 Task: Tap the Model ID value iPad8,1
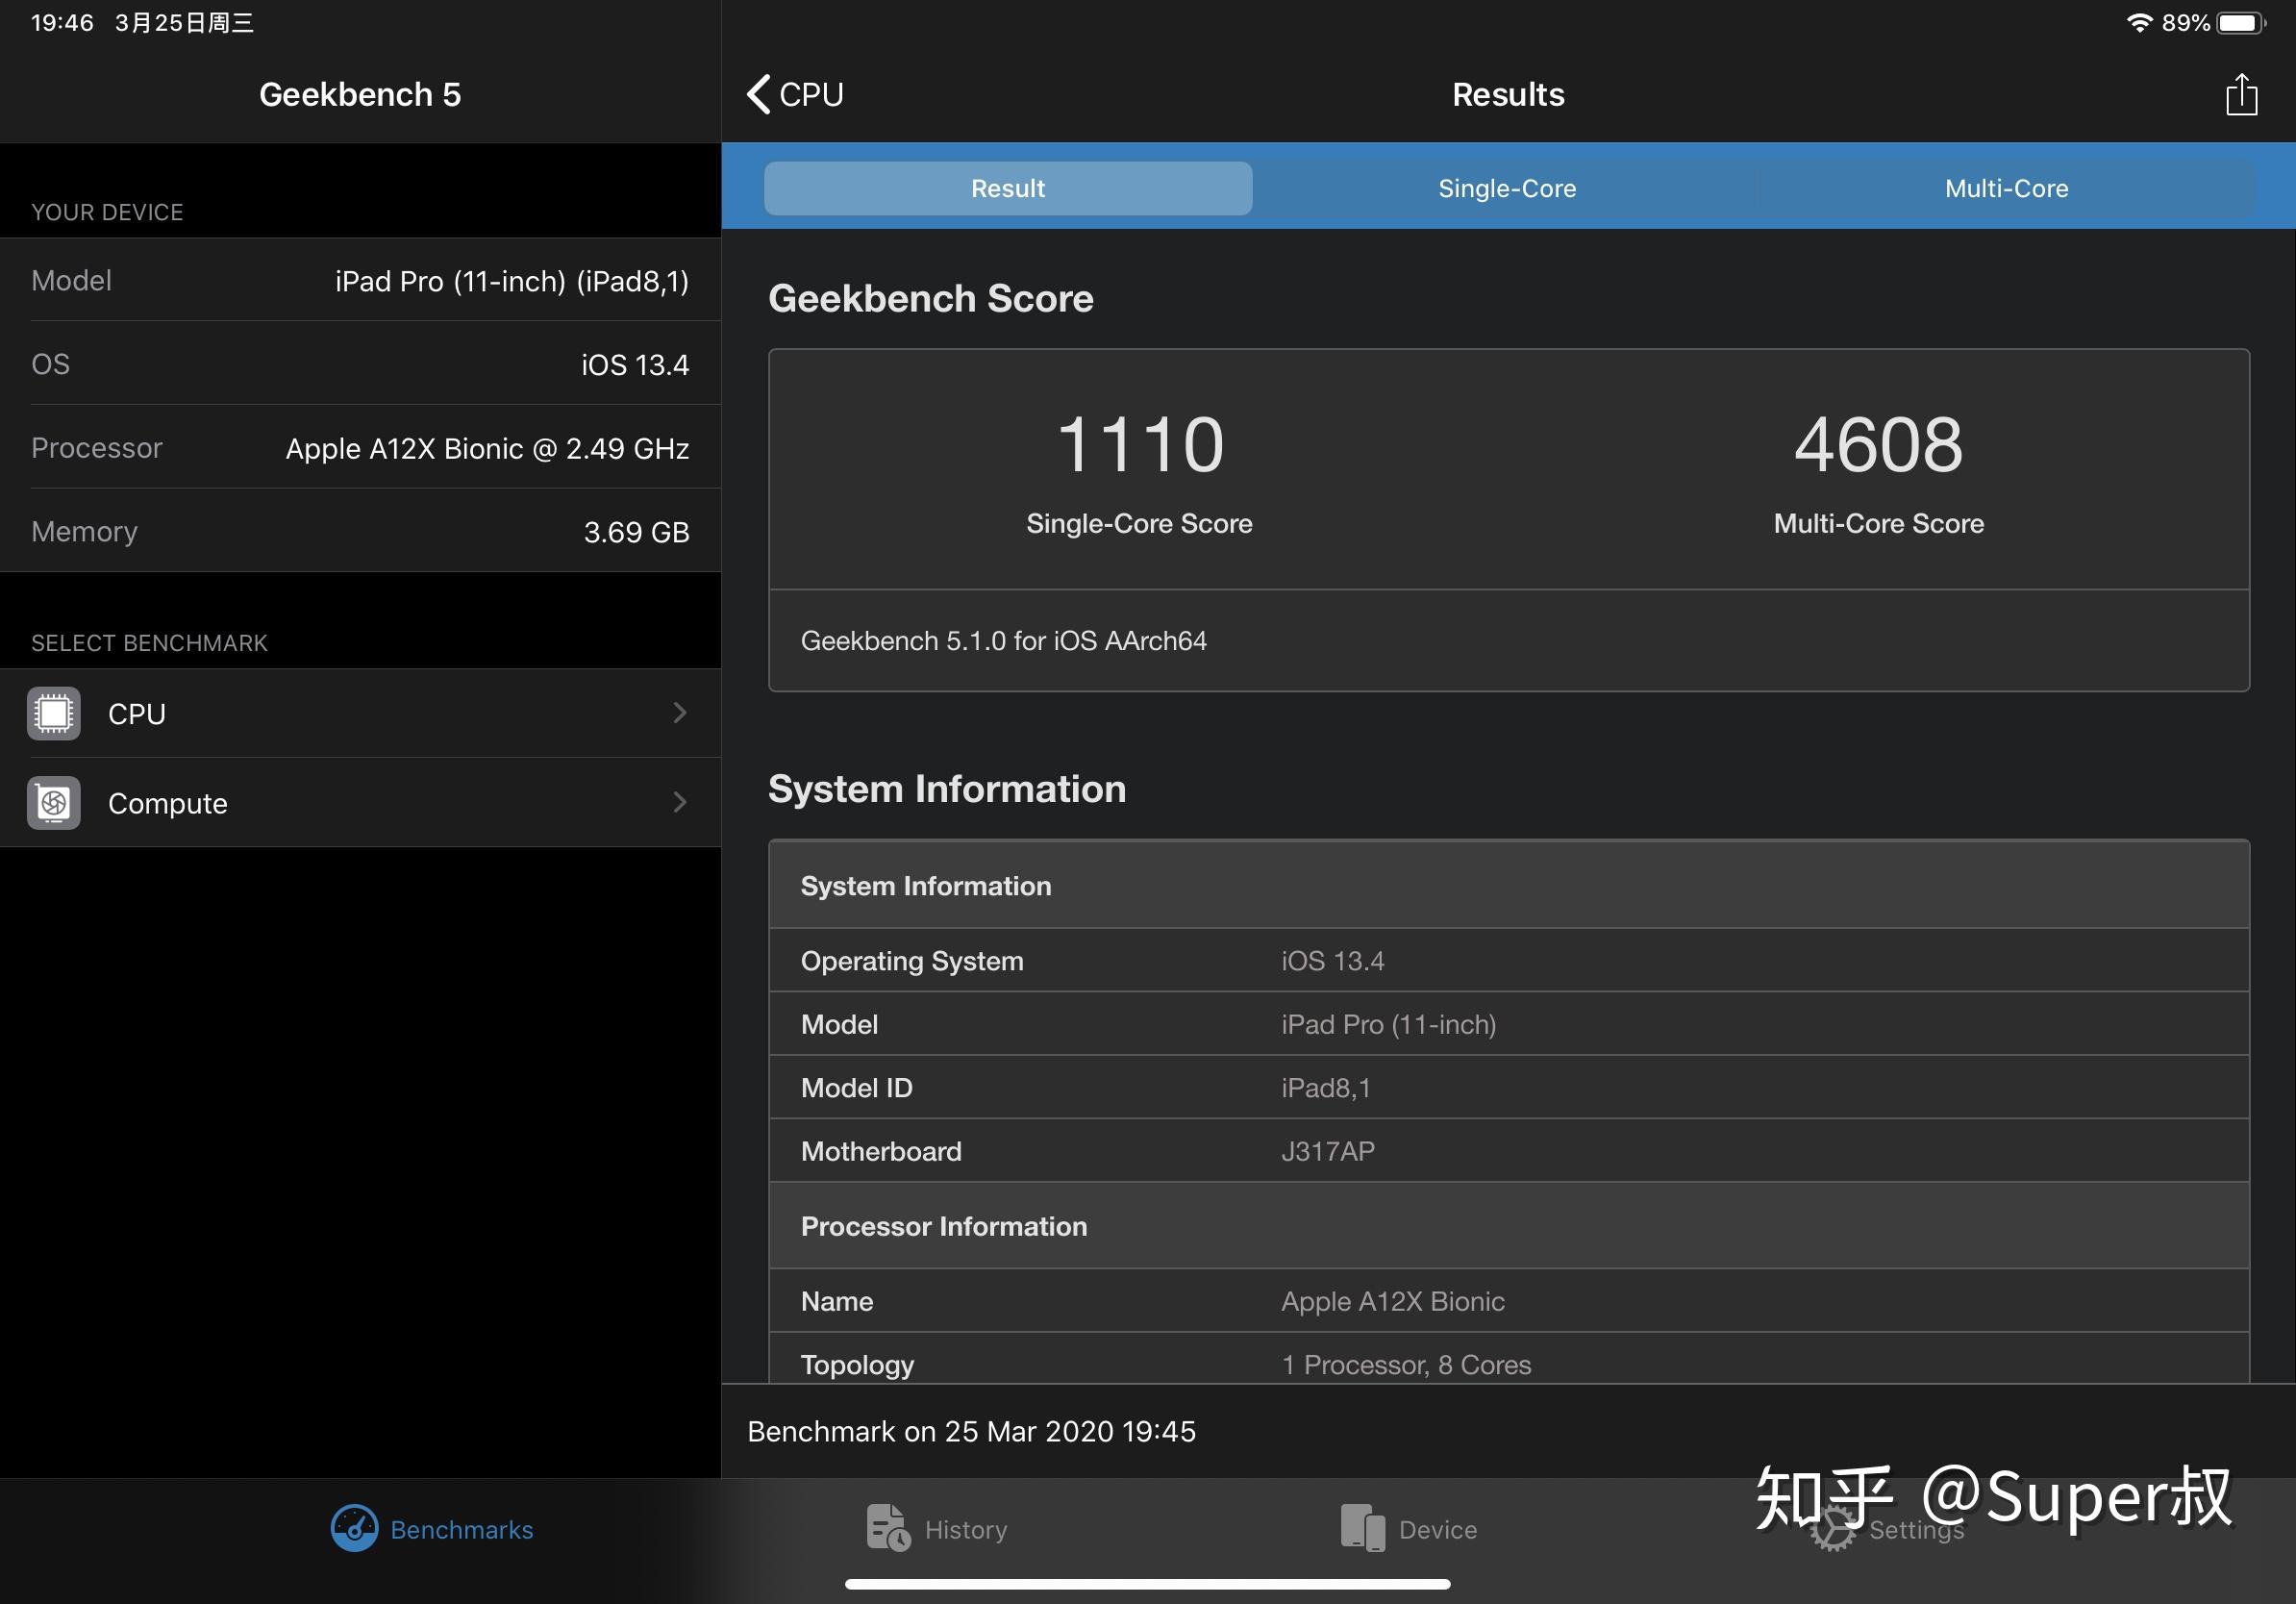[x=1326, y=1087]
